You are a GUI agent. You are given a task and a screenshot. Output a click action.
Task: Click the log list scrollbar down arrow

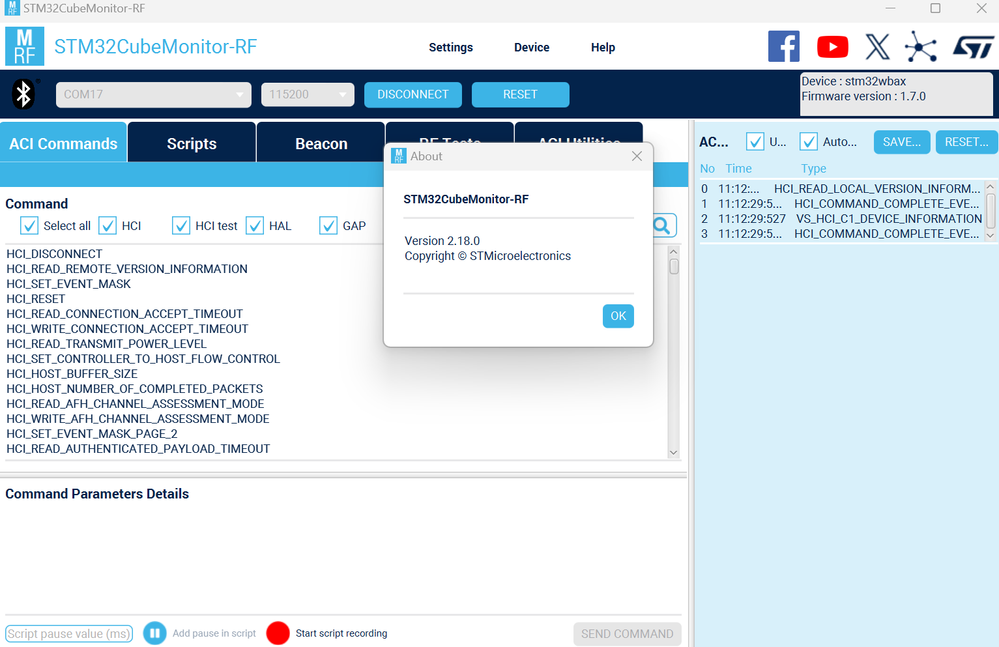[x=990, y=235]
